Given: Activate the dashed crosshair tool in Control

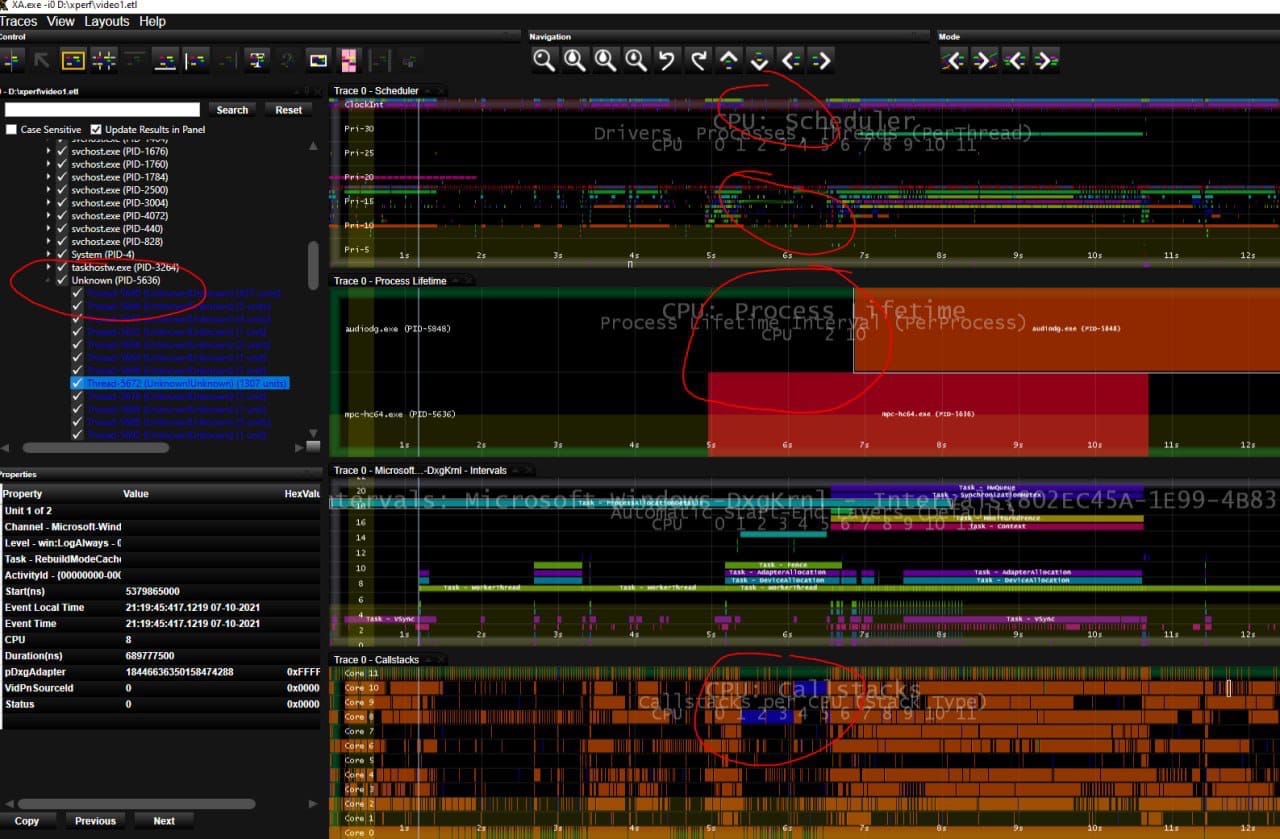Looking at the screenshot, I should point(103,60).
